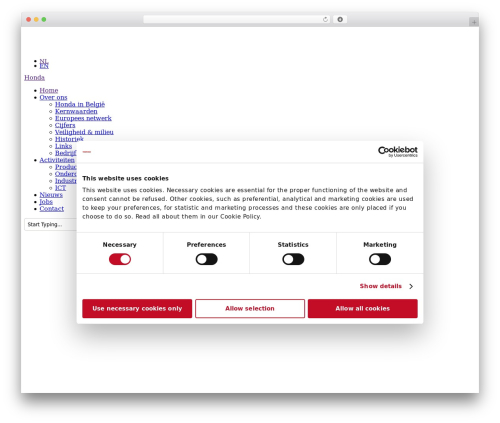Click the Allow selection button

pos(250,308)
